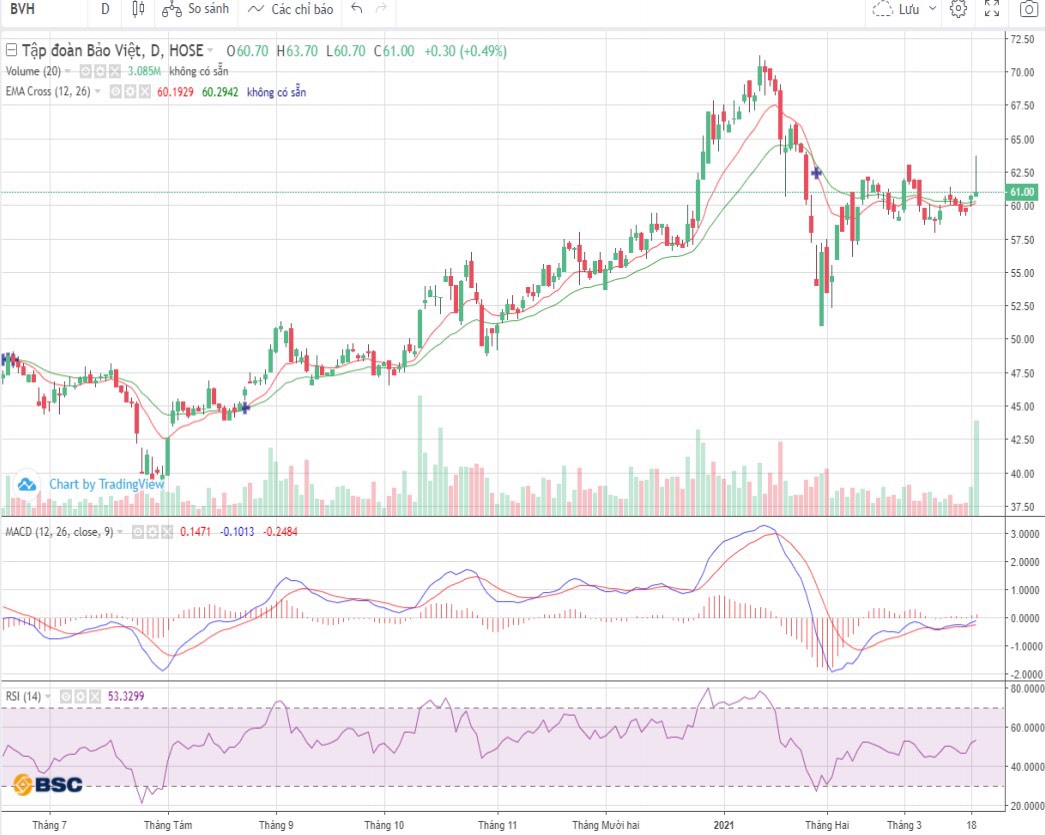
Task: Click the redo arrow in the toolbar
Action: [380, 10]
